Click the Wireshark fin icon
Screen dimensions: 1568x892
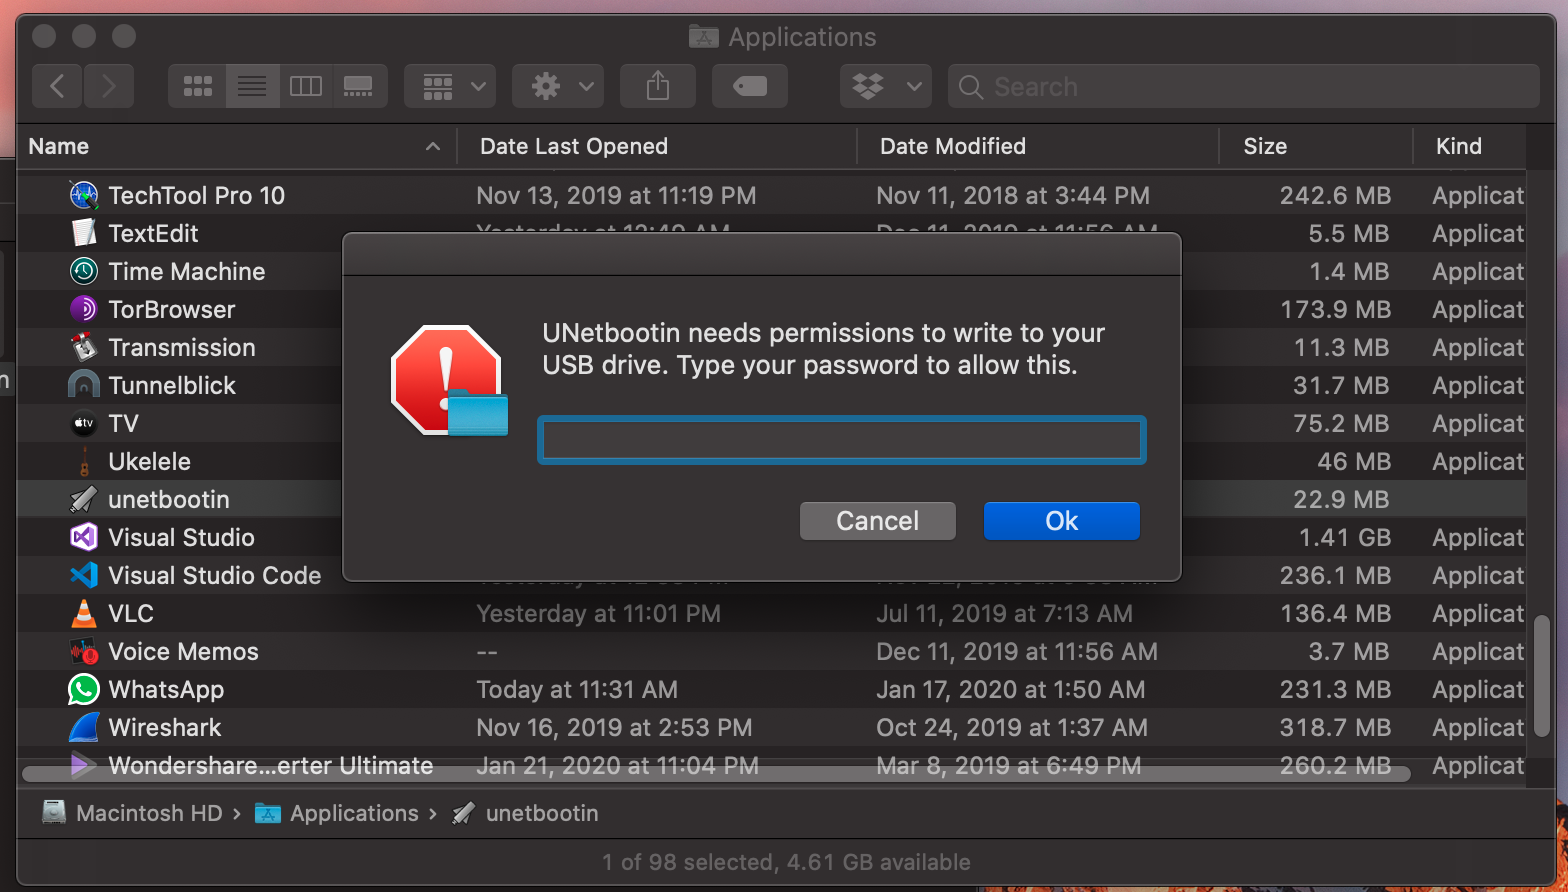(84, 727)
